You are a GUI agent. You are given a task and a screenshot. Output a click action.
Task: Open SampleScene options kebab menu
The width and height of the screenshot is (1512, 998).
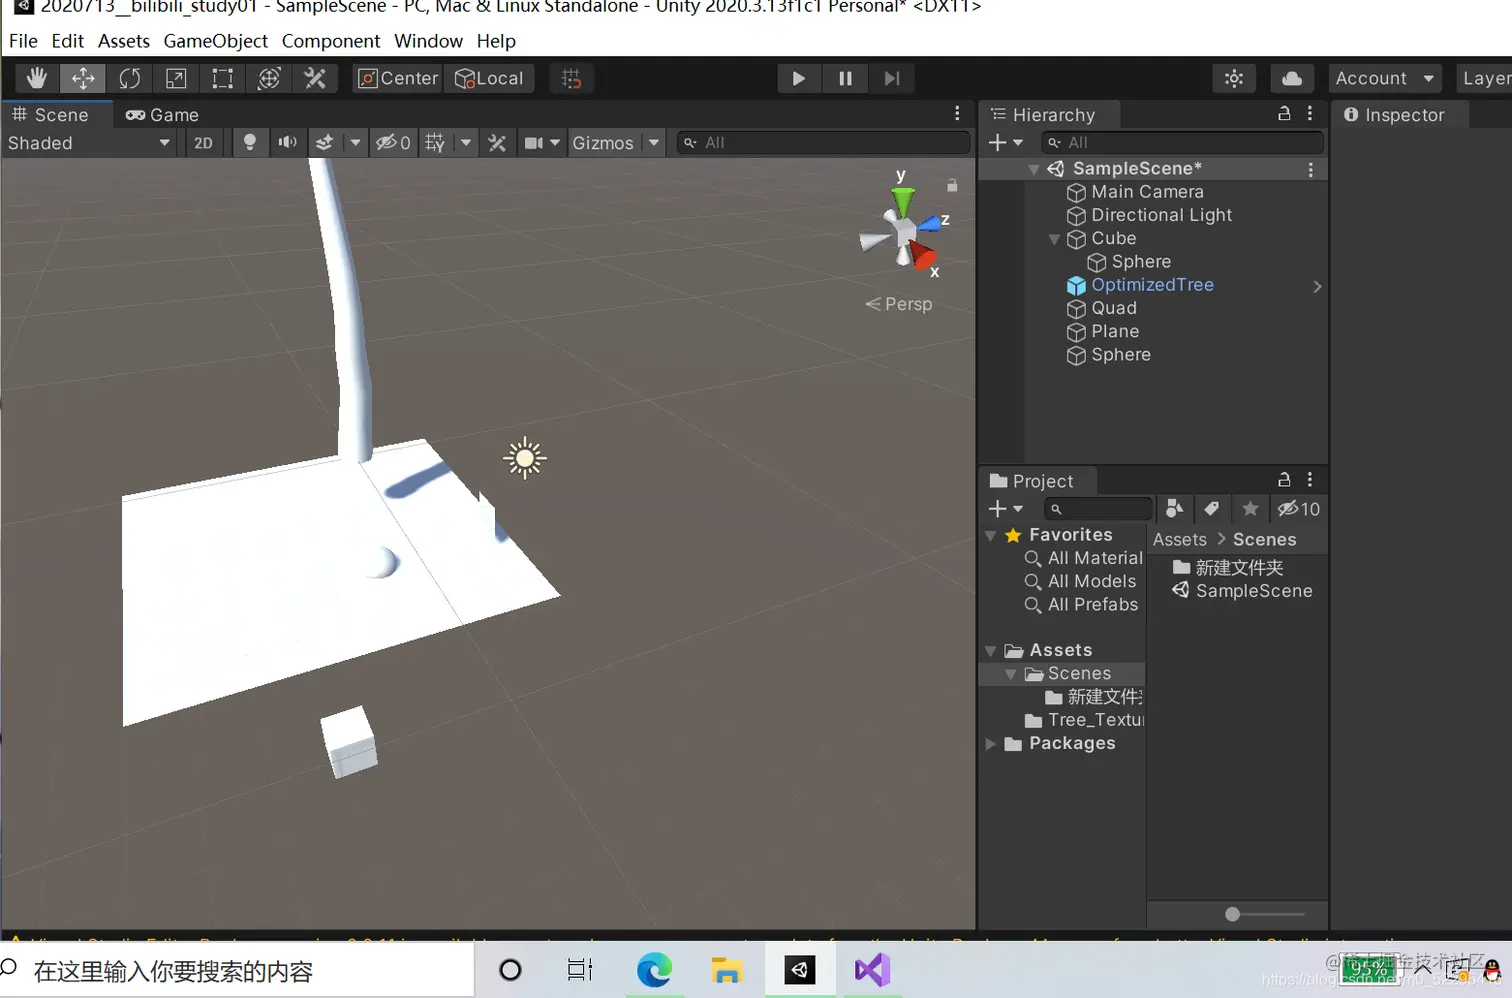tap(1310, 170)
